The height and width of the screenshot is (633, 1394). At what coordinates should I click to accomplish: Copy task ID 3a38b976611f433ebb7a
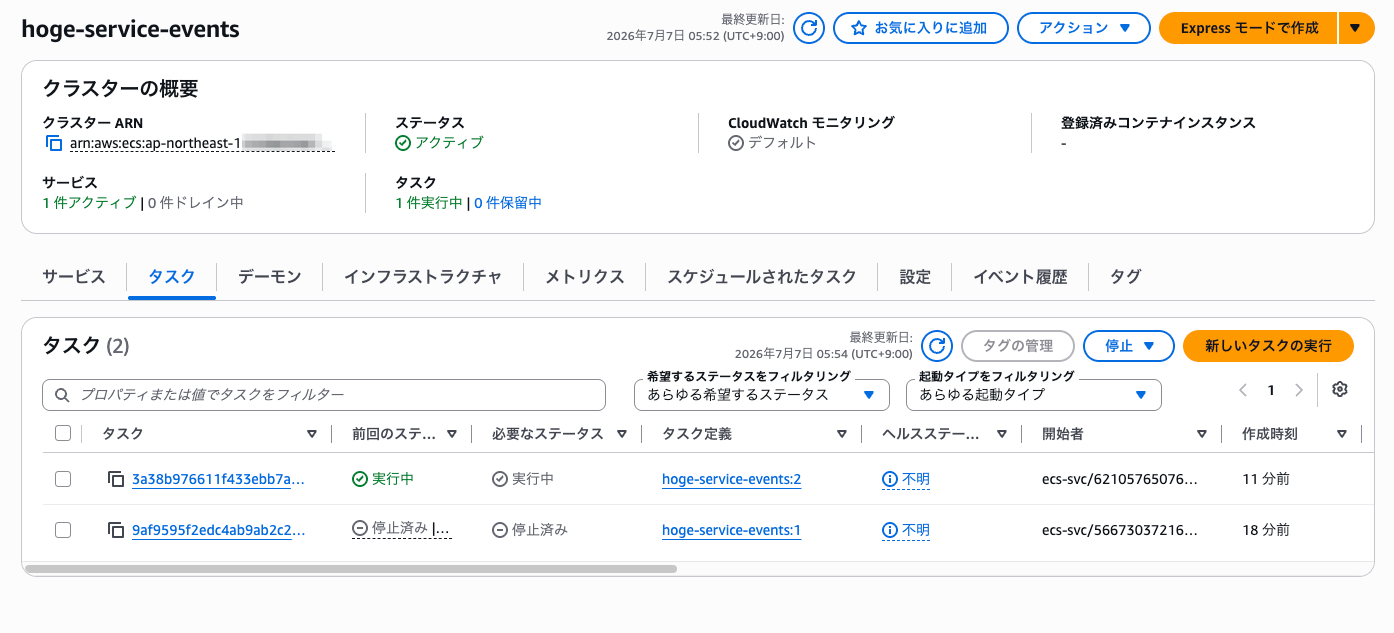(116, 479)
